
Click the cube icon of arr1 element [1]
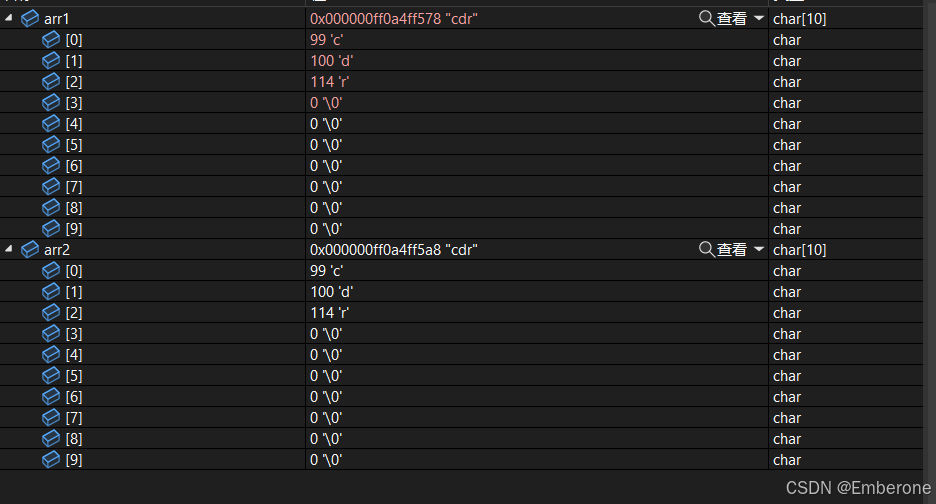(x=51, y=60)
